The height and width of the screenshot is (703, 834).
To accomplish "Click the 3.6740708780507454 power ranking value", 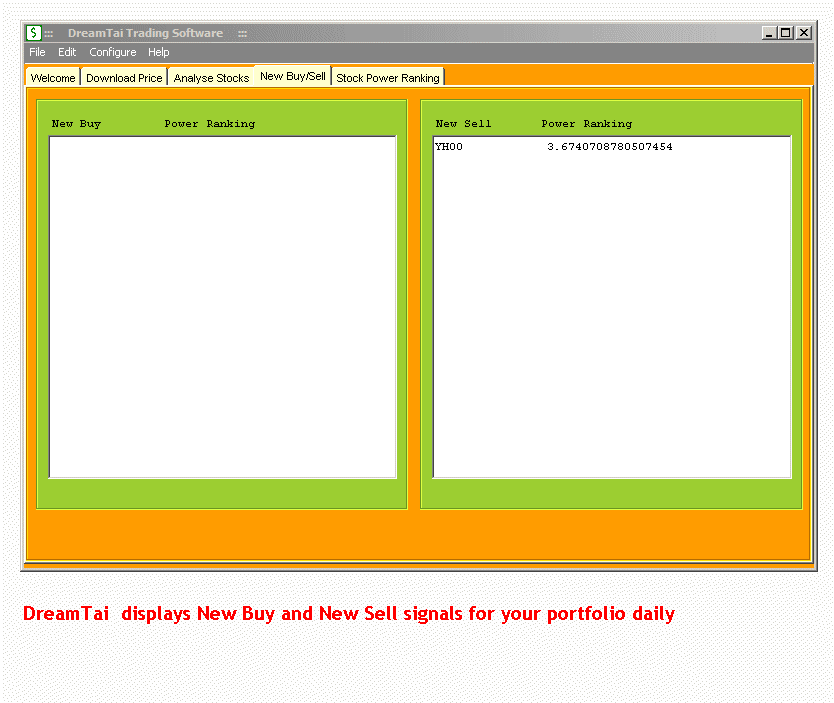I will click(610, 147).
